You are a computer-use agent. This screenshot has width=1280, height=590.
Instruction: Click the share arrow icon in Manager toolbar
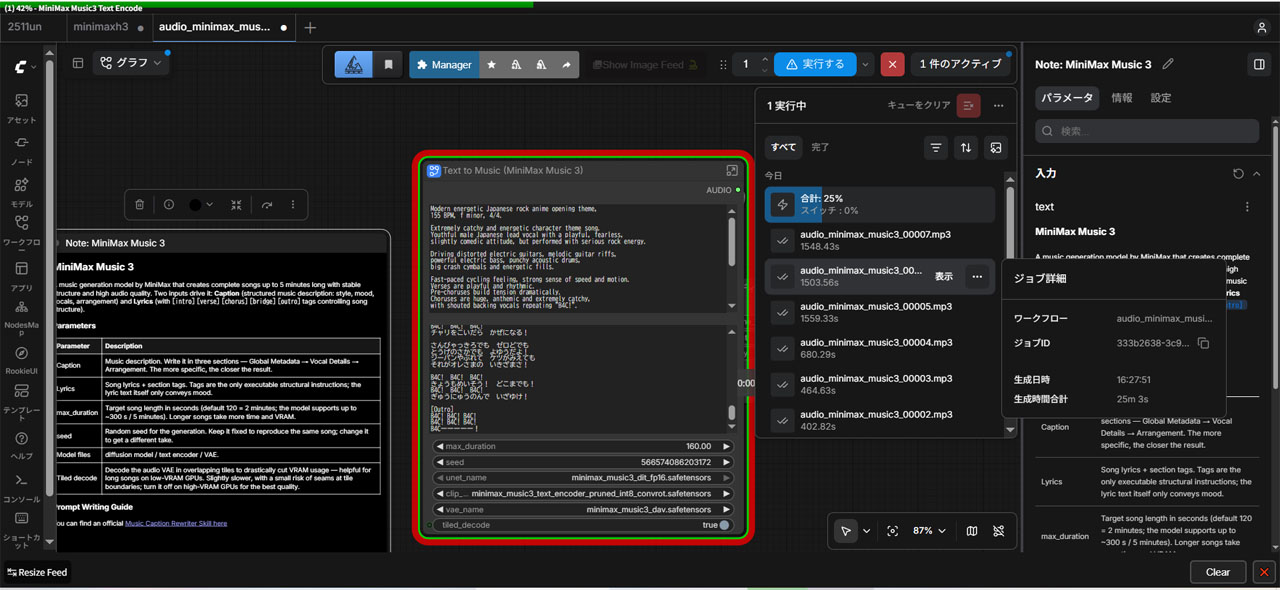click(x=567, y=65)
